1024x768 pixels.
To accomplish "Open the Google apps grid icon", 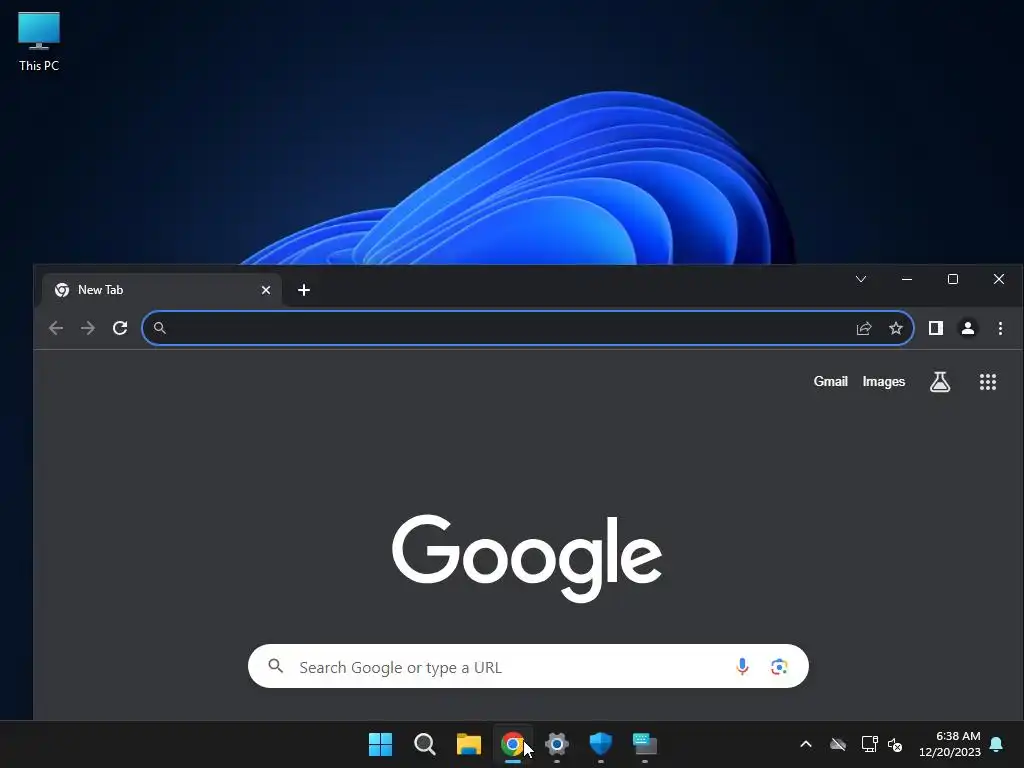I will coord(988,382).
